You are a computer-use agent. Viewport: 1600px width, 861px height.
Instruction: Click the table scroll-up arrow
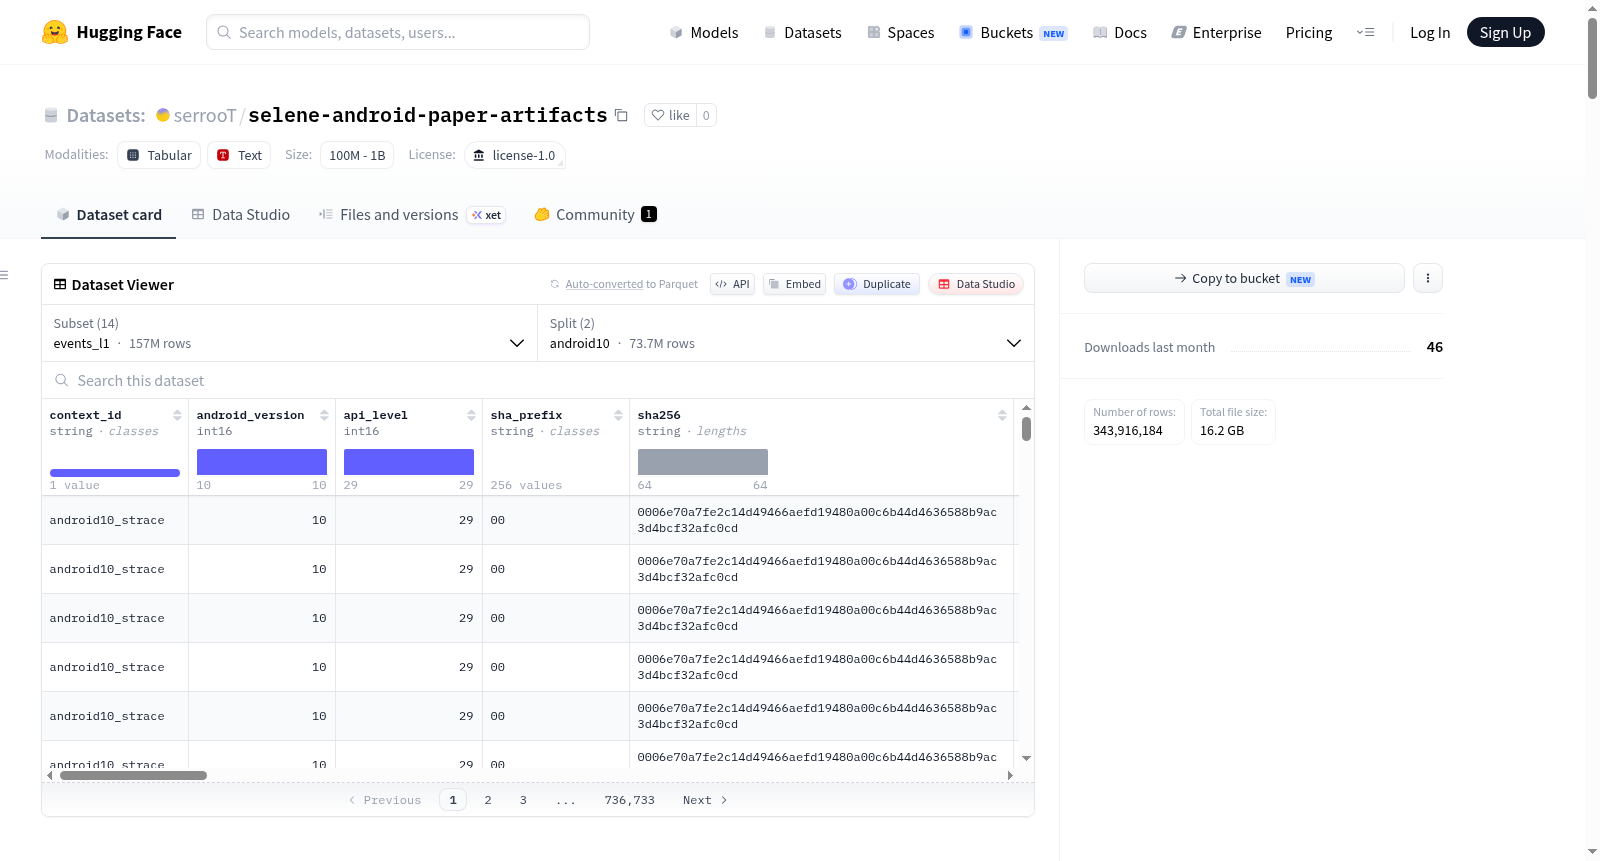(x=1026, y=408)
